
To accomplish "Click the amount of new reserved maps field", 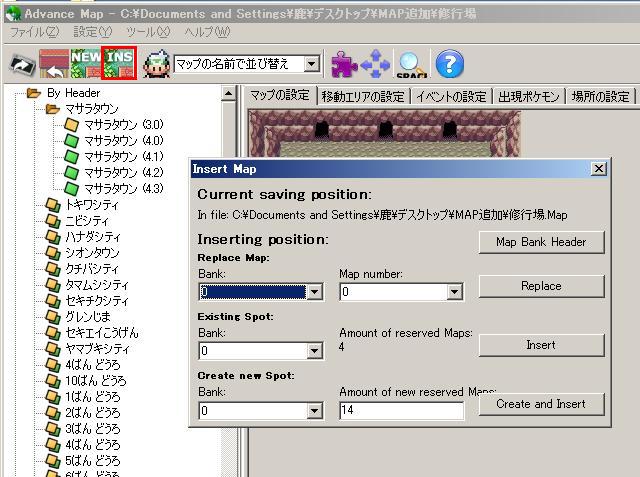I will click(400, 410).
